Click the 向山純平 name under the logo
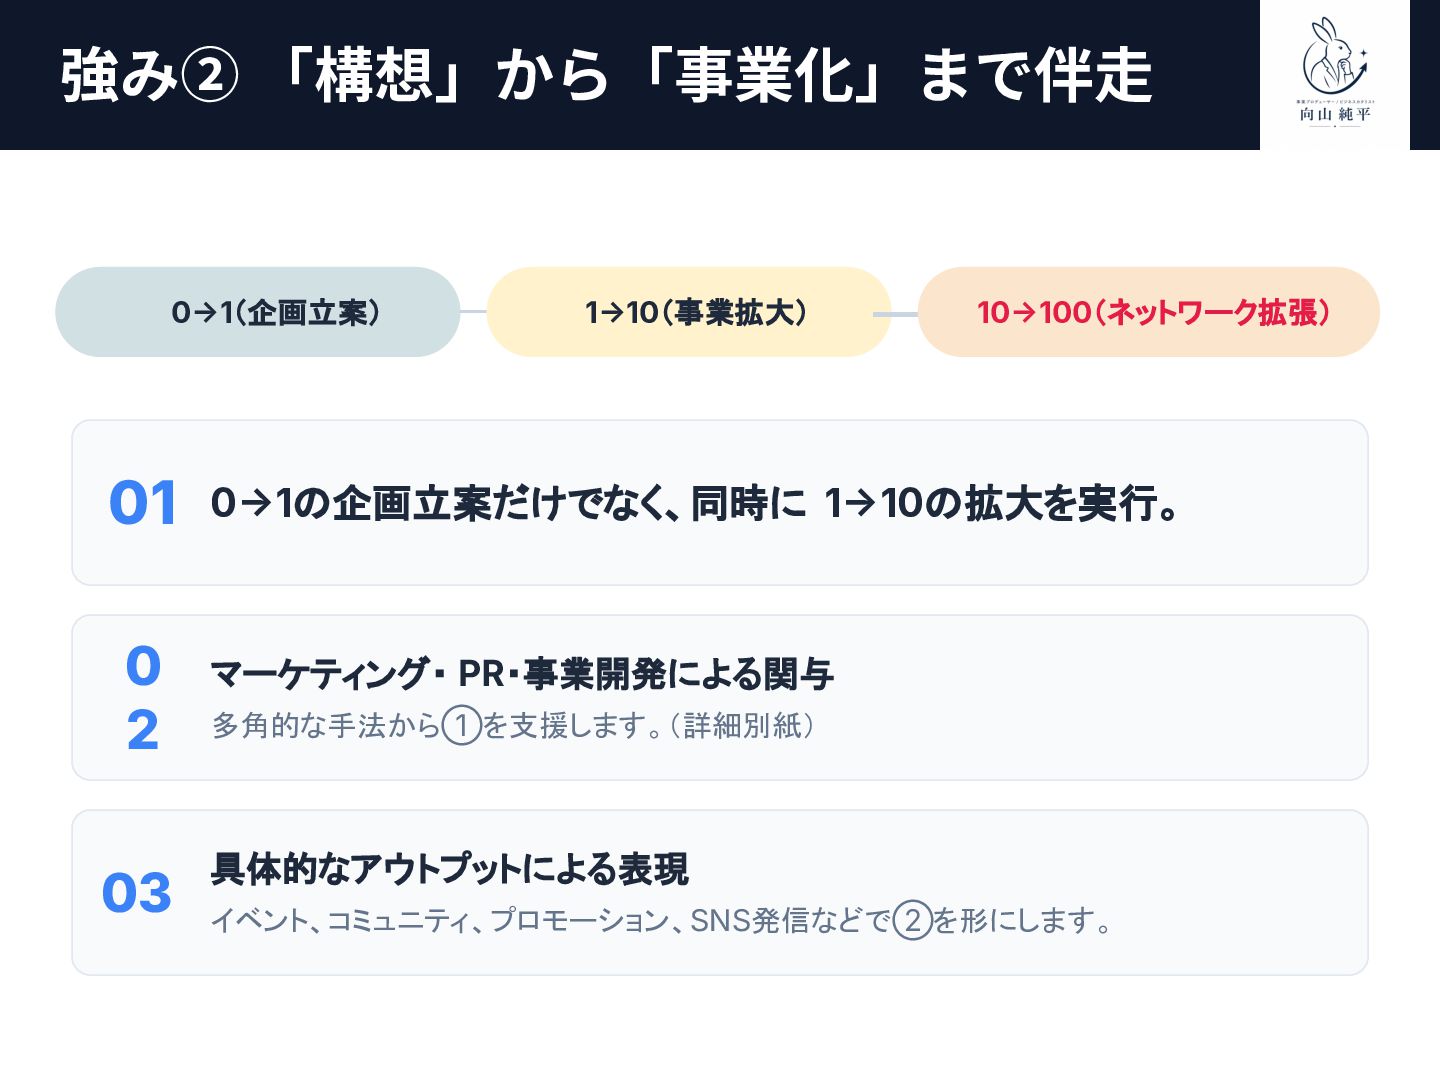 (1335, 114)
